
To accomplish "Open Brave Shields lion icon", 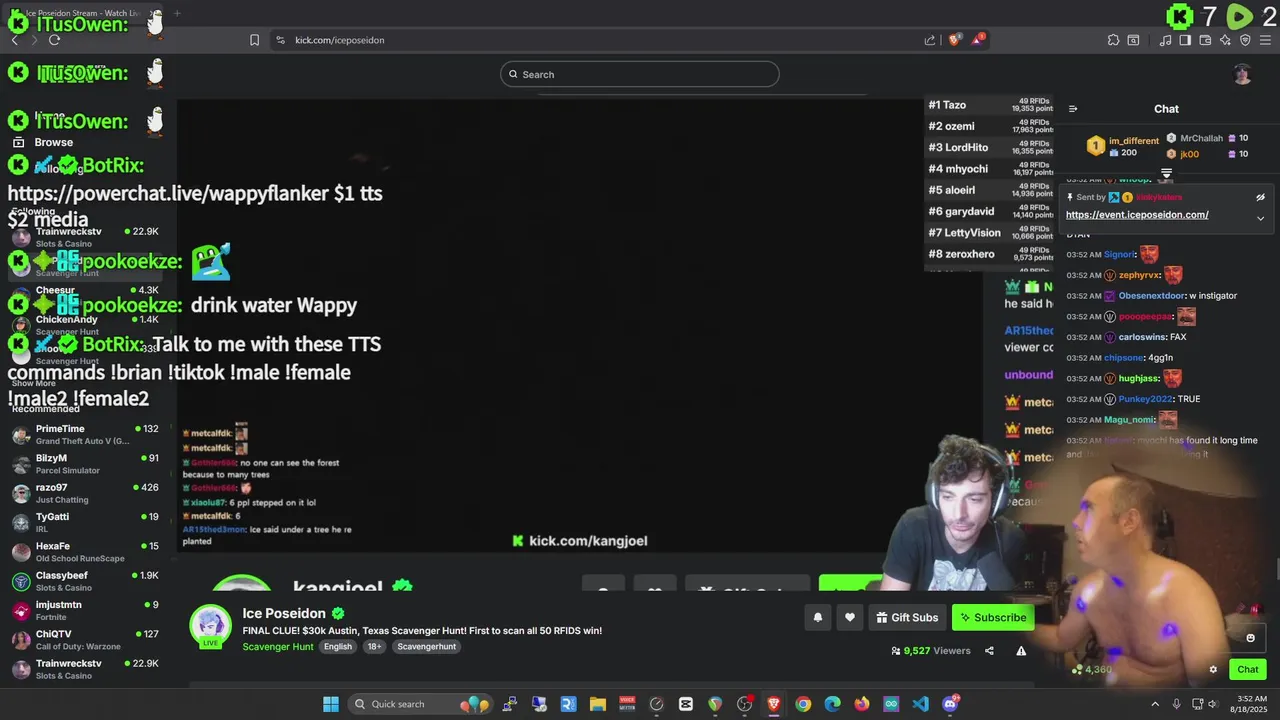I will tap(955, 40).
